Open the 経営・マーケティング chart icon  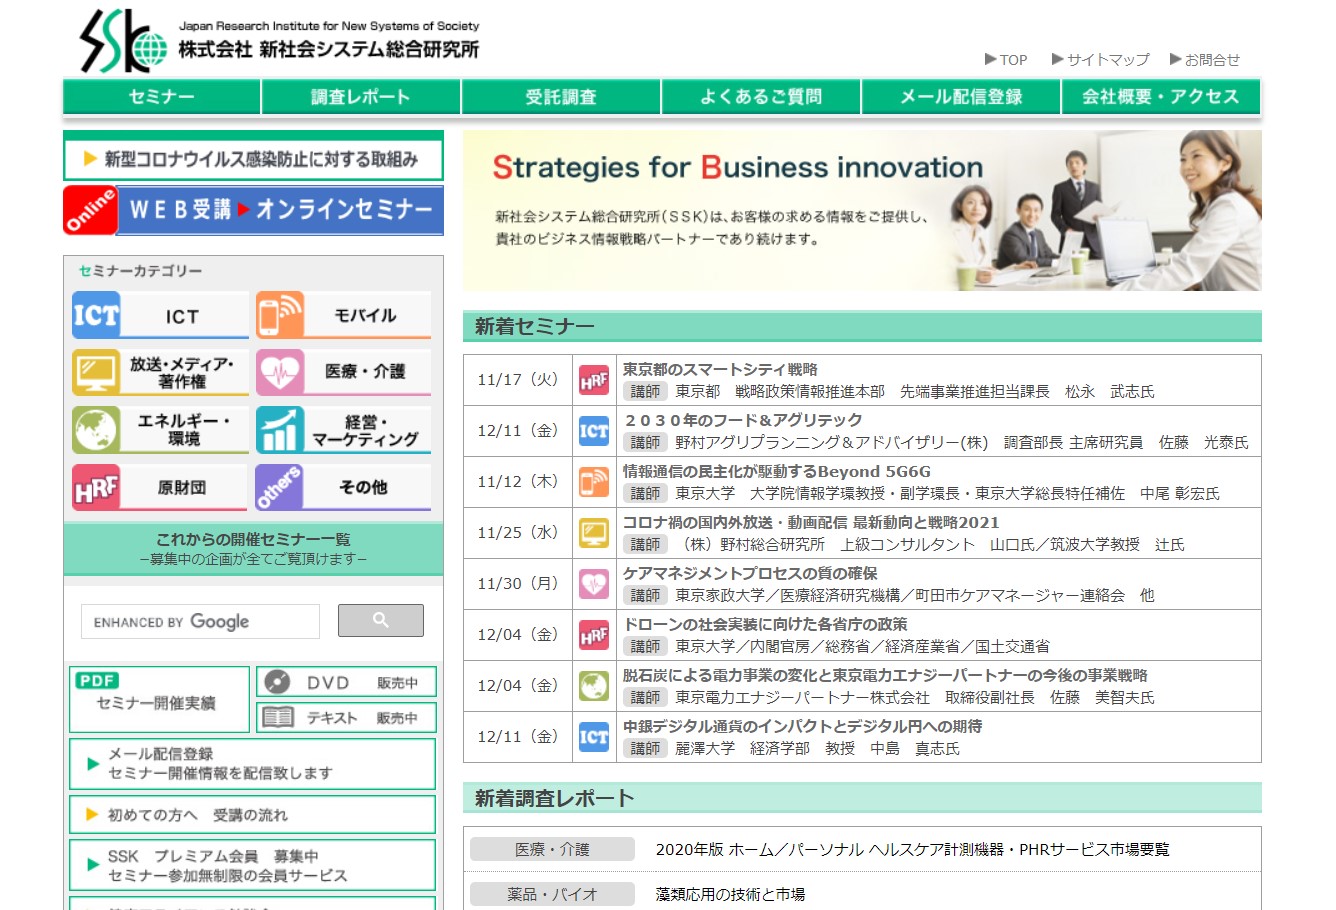click(x=280, y=430)
